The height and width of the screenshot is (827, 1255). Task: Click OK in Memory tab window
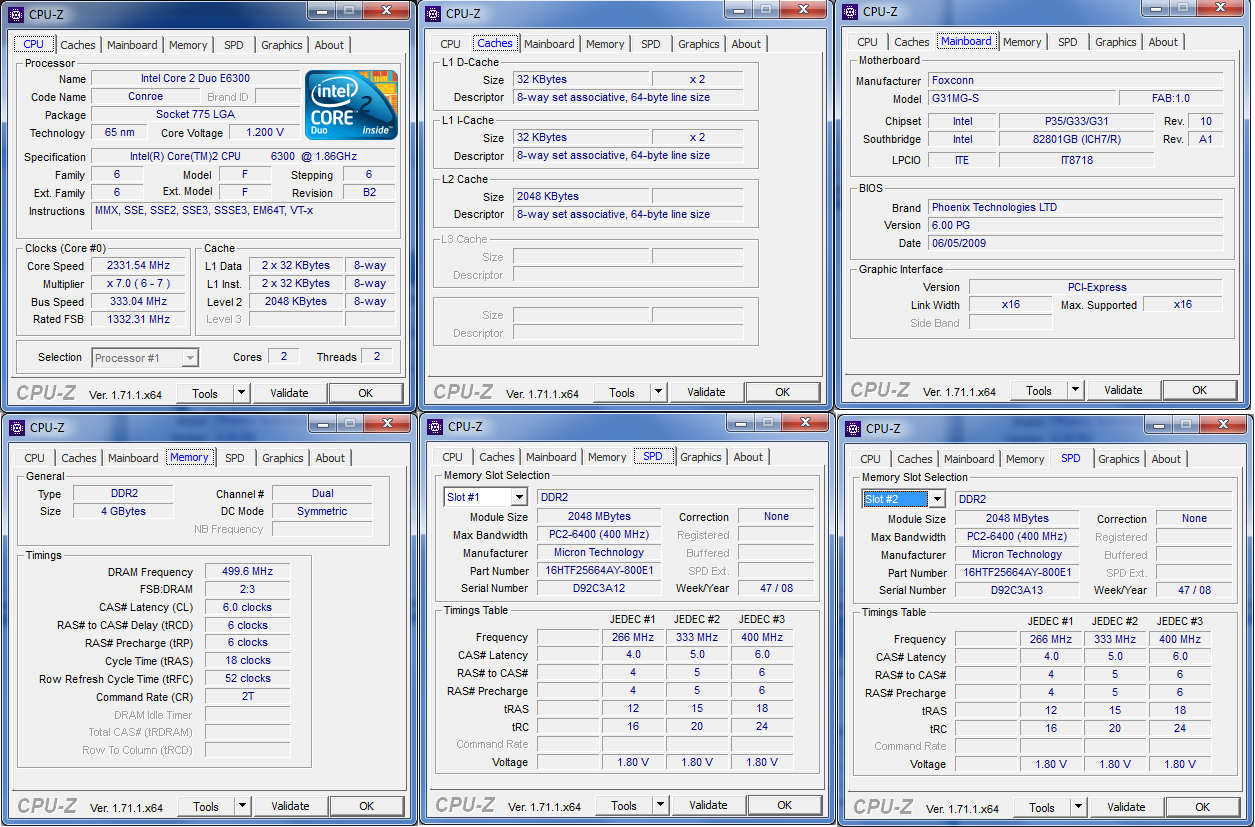(367, 806)
